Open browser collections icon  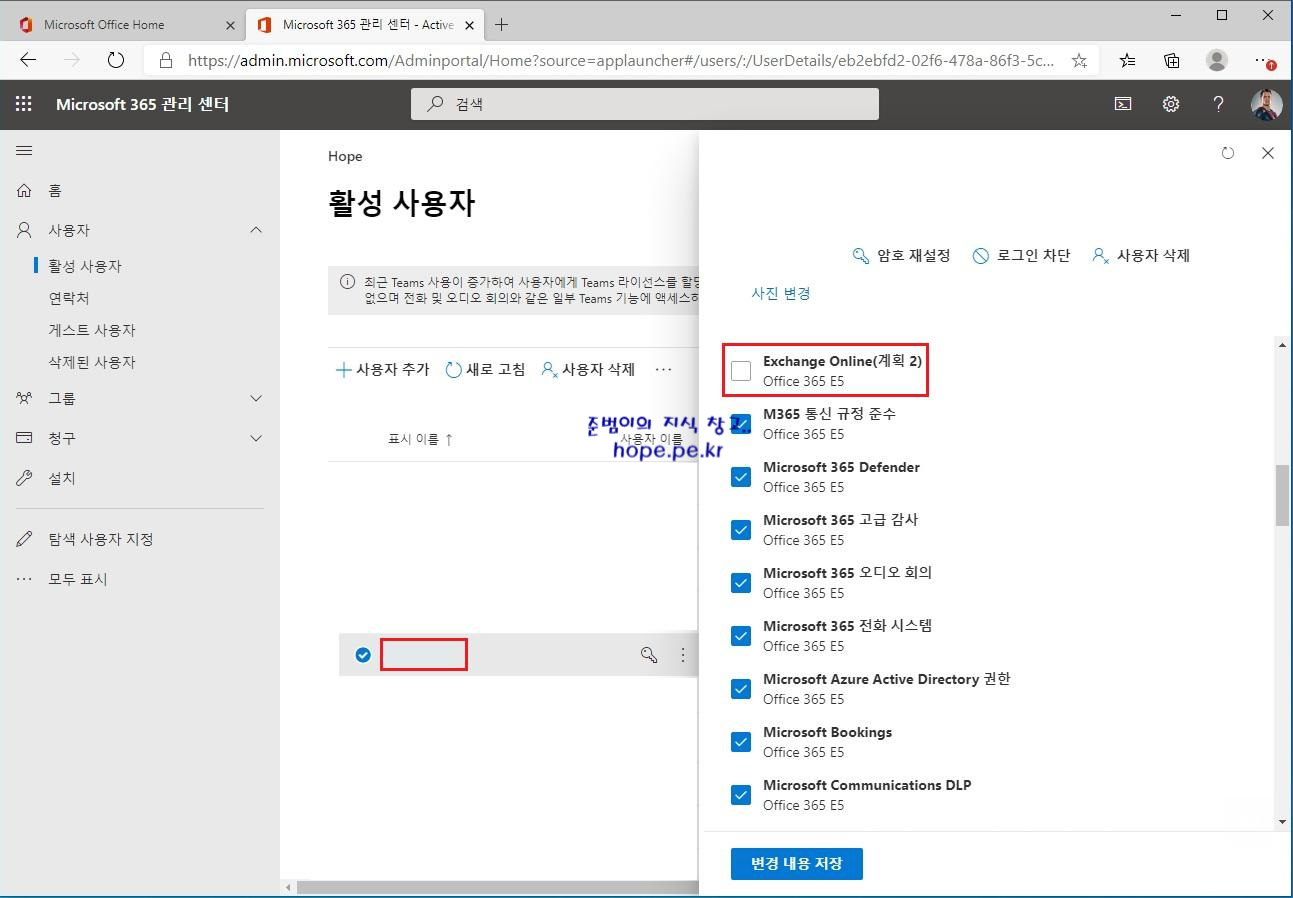click(x=1172, y=60)
